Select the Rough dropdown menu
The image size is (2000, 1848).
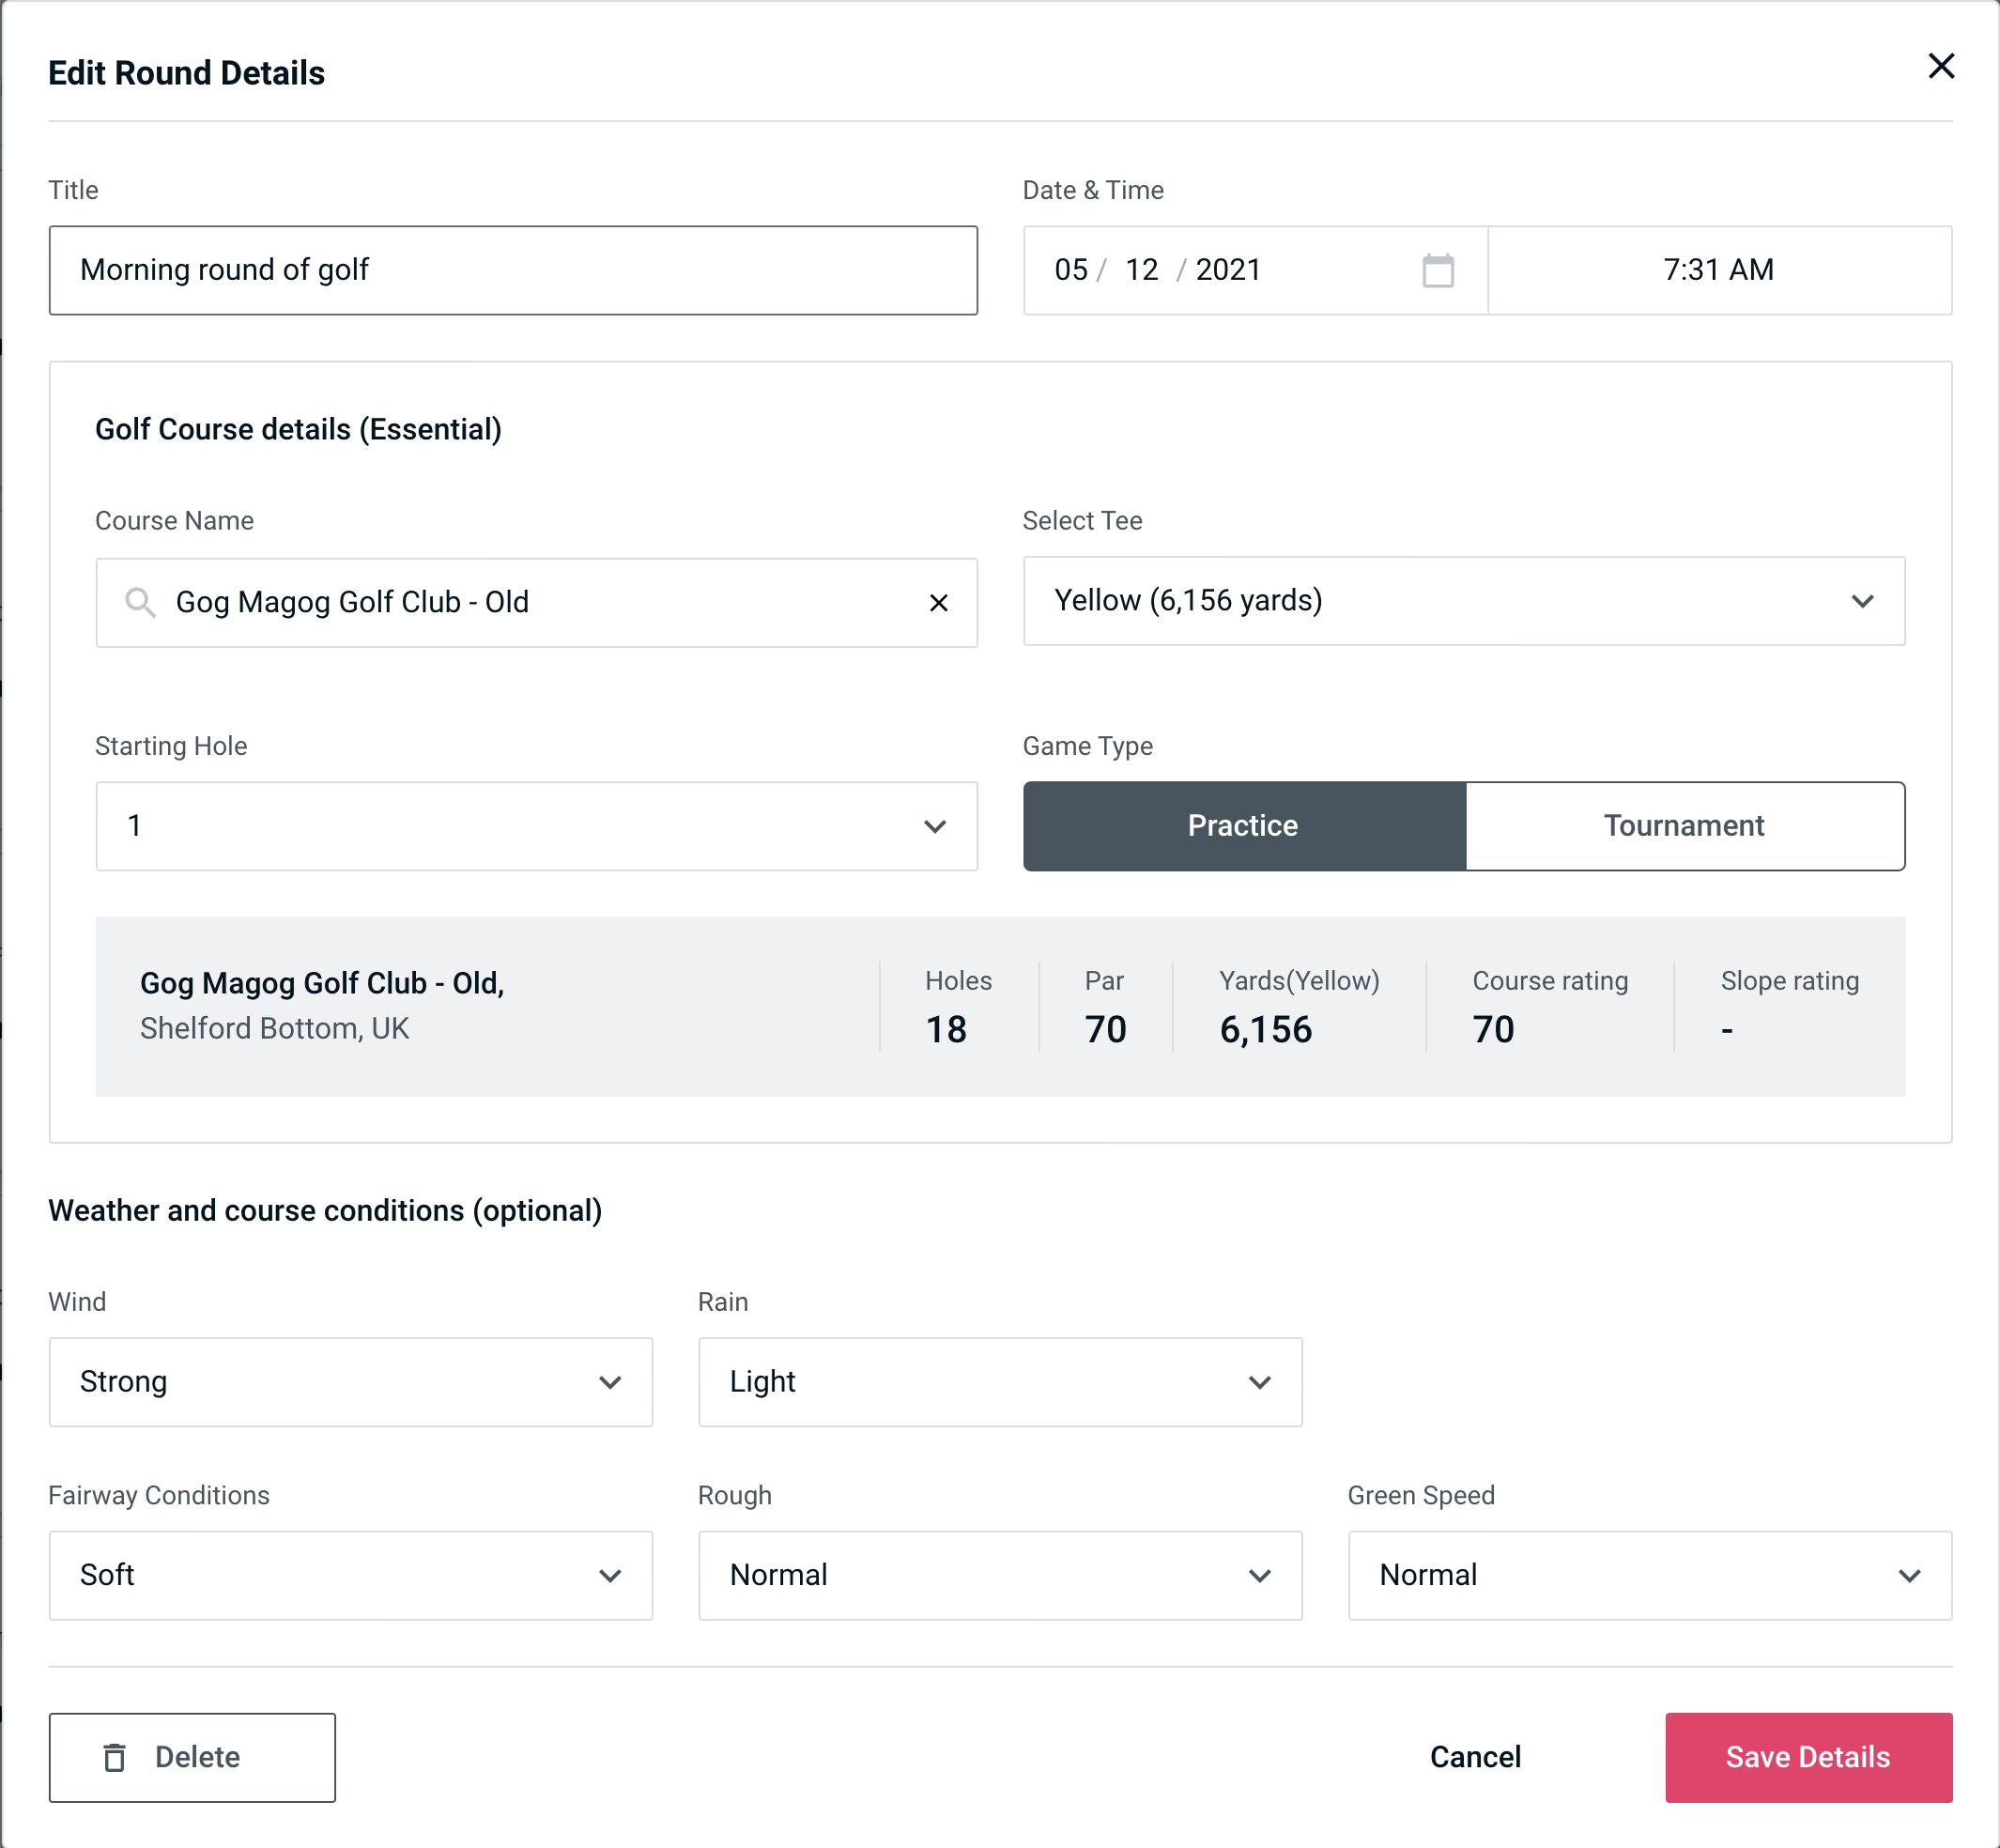(x=1000, y=1577)
